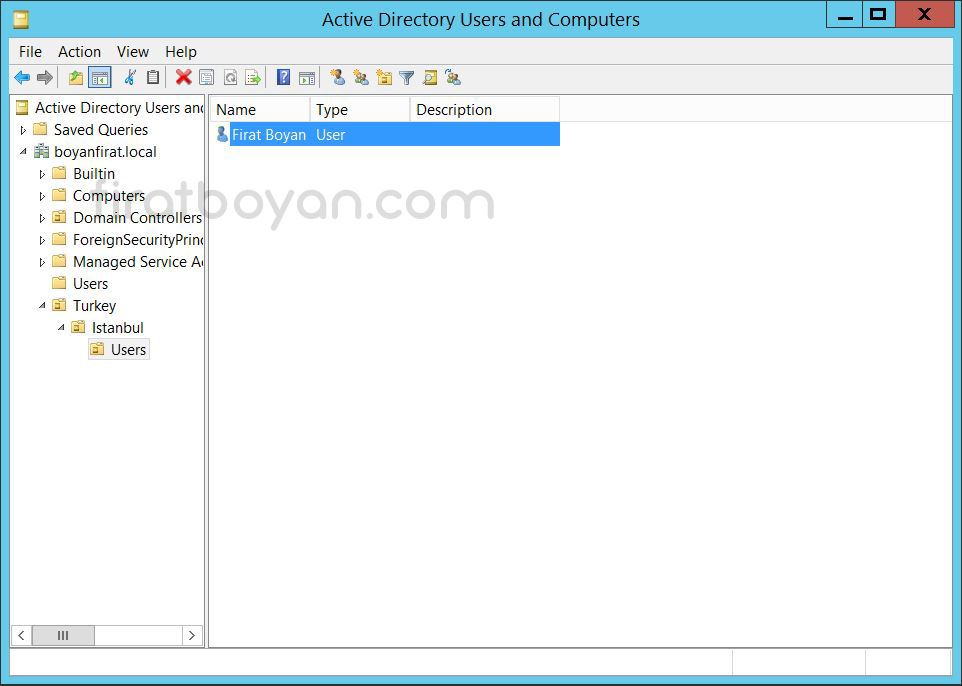Click the tree pane horizontal scrollbar thumb
Viewport: 962px width, 686px height.
coord(63,636)
